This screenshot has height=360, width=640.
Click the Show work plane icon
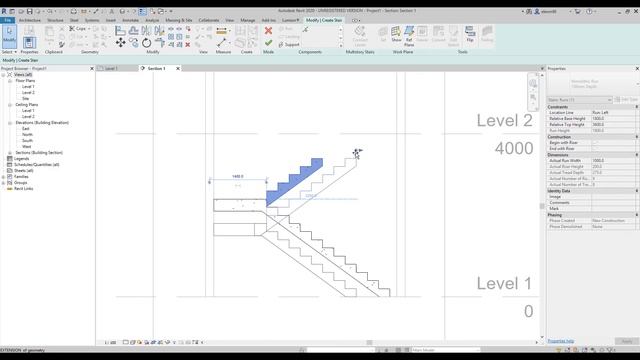coord(396,34)
